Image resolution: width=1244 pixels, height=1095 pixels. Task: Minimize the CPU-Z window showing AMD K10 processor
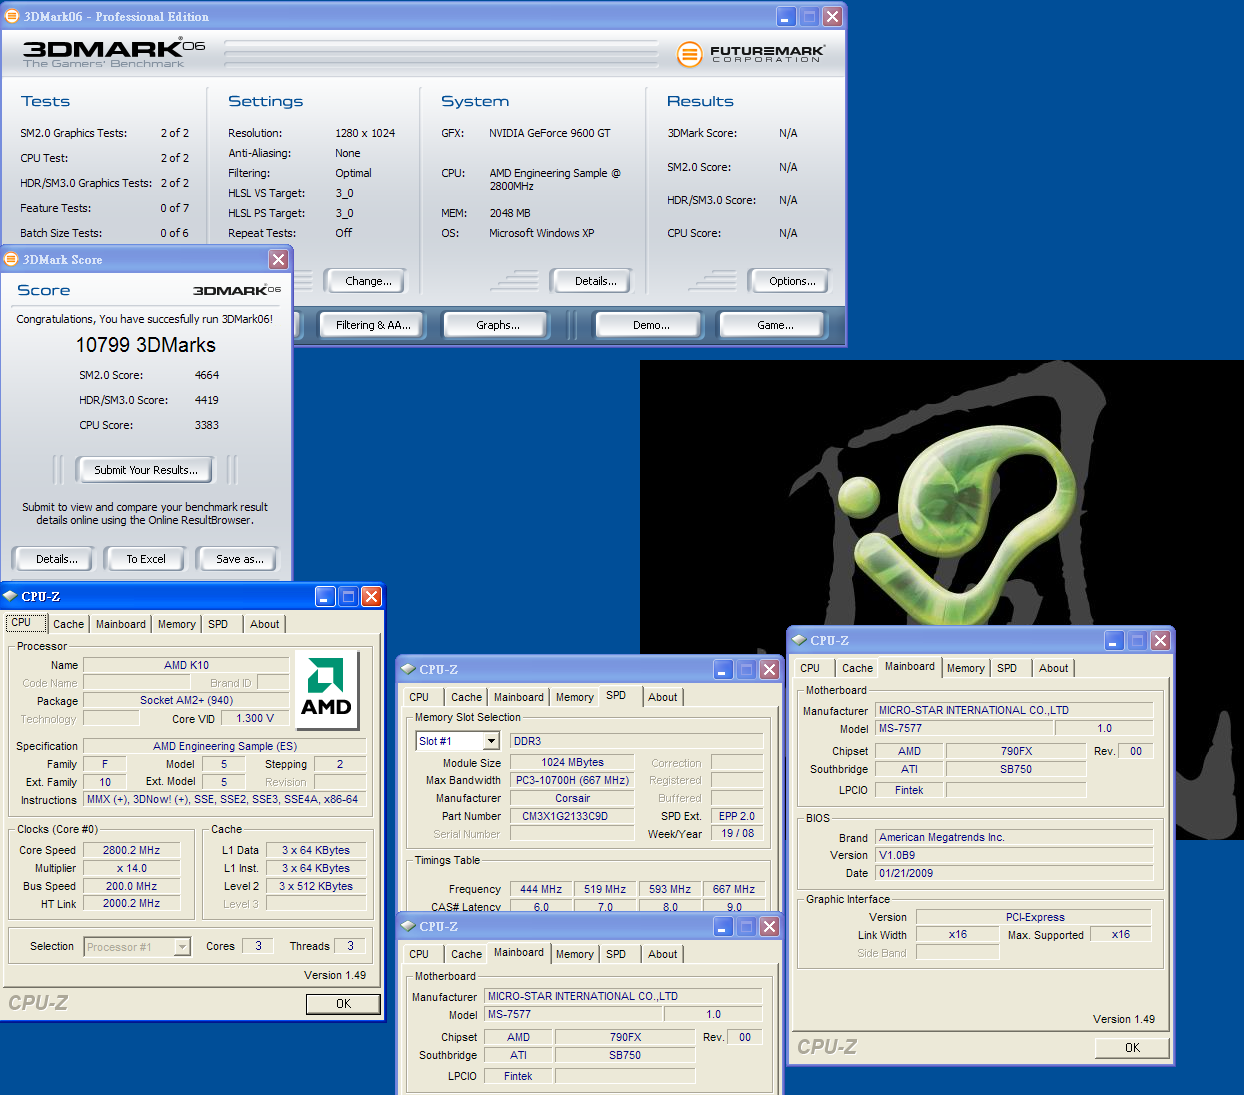click(x=325, y=597)
